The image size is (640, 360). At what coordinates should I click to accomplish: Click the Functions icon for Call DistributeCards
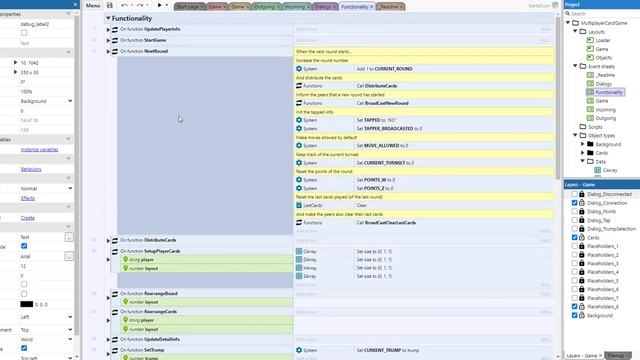coord(299,86)
